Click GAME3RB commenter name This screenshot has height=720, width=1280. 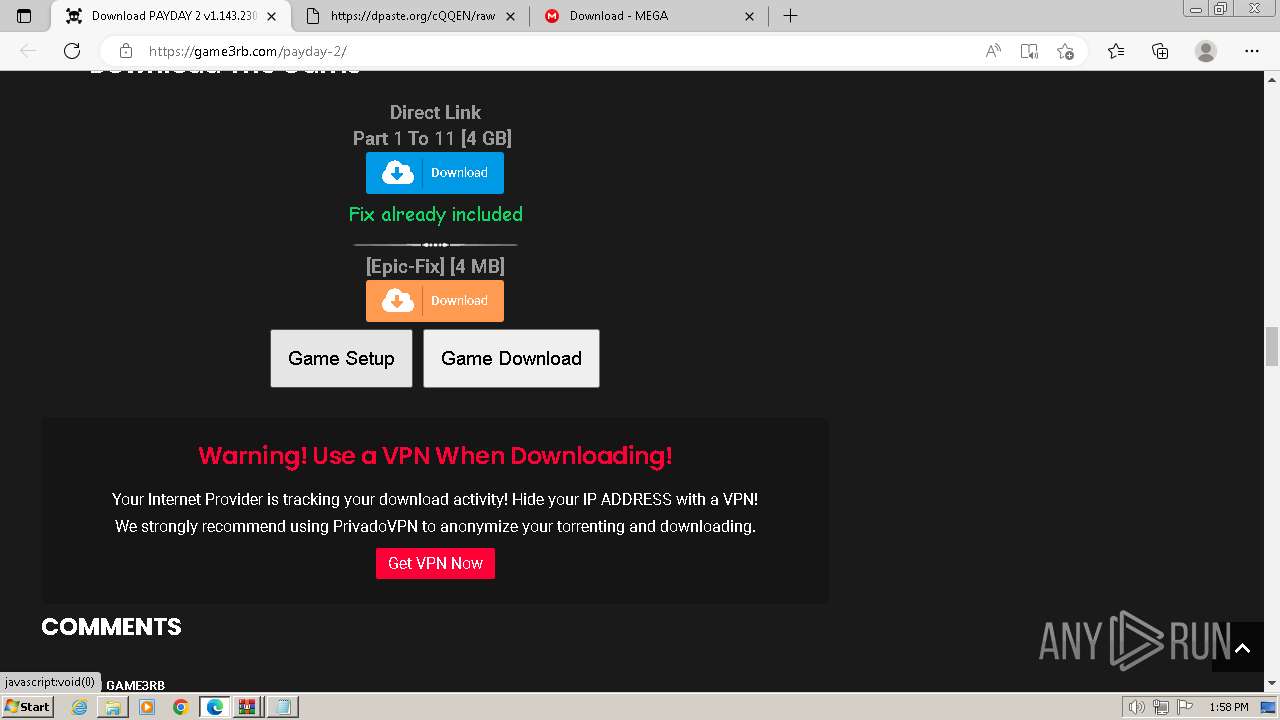(135, 685)
